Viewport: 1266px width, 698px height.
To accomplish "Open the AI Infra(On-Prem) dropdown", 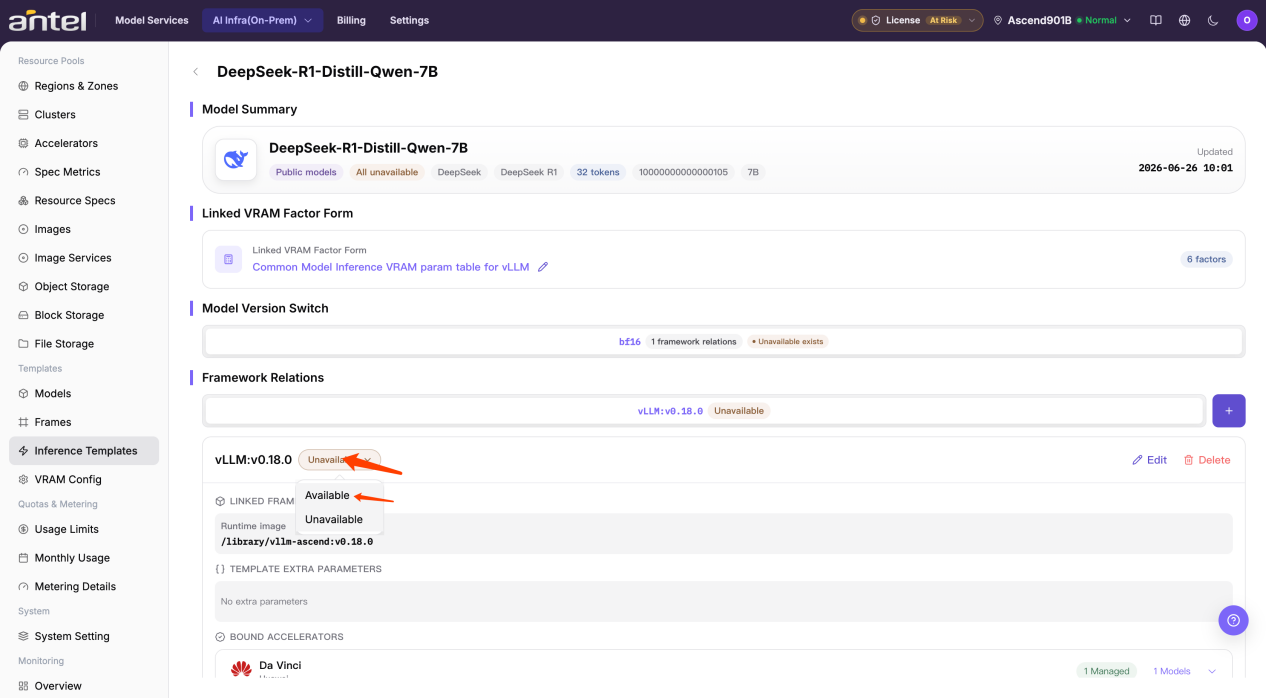I will tap(262, 20).
